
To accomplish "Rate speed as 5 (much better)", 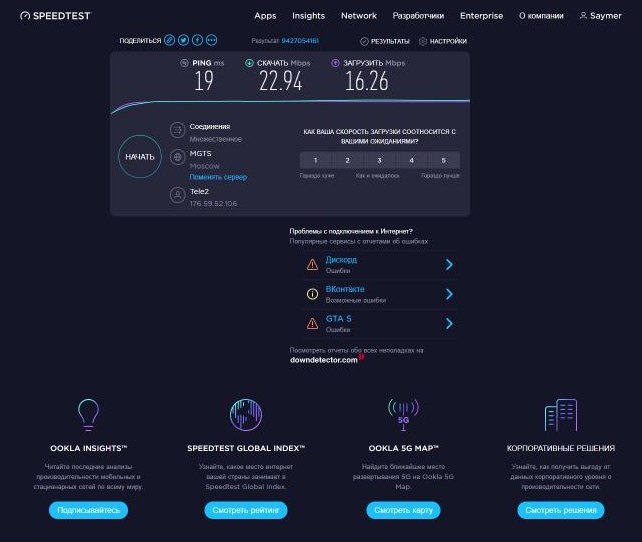I will (x=444, y=160).
